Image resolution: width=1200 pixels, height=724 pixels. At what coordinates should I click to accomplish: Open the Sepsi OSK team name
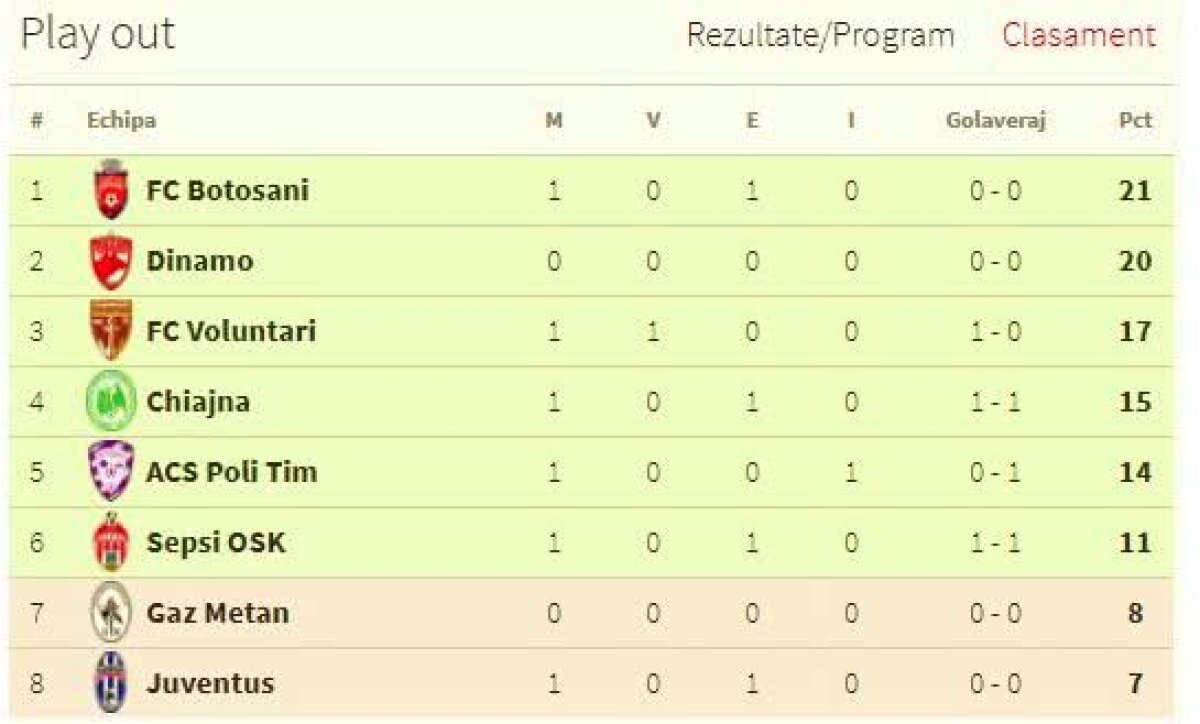[x=216, y=543]
